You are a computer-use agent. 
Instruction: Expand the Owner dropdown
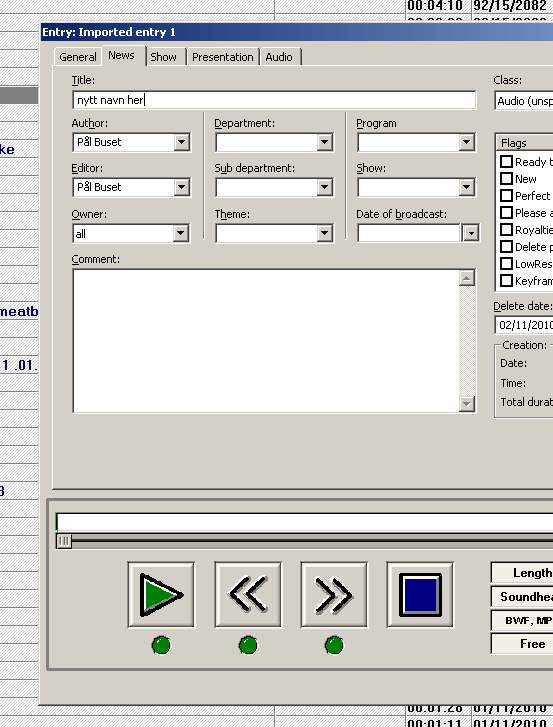[181, 233]
